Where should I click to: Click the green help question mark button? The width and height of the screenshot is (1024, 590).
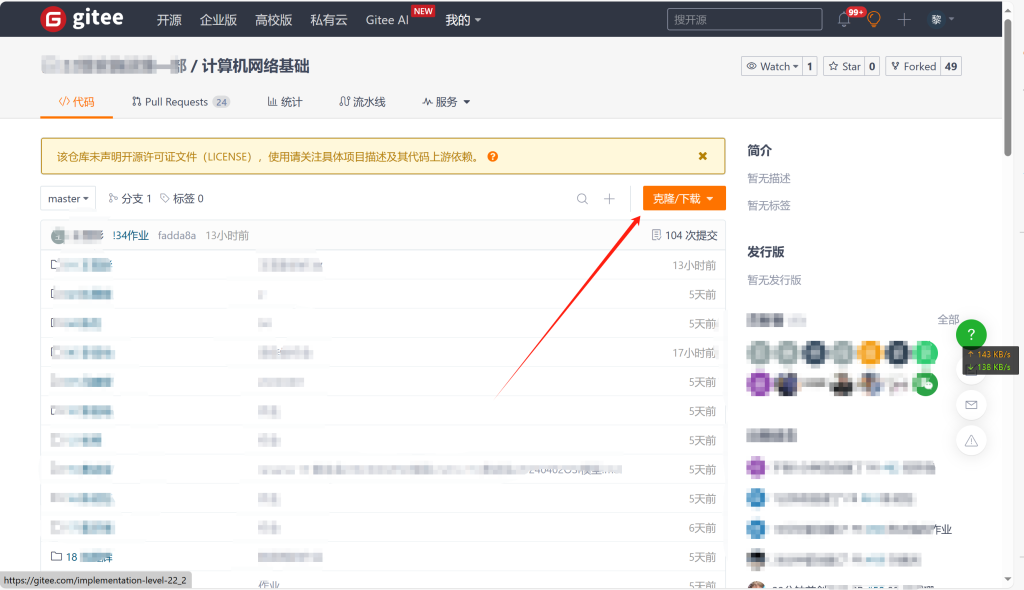971,335
